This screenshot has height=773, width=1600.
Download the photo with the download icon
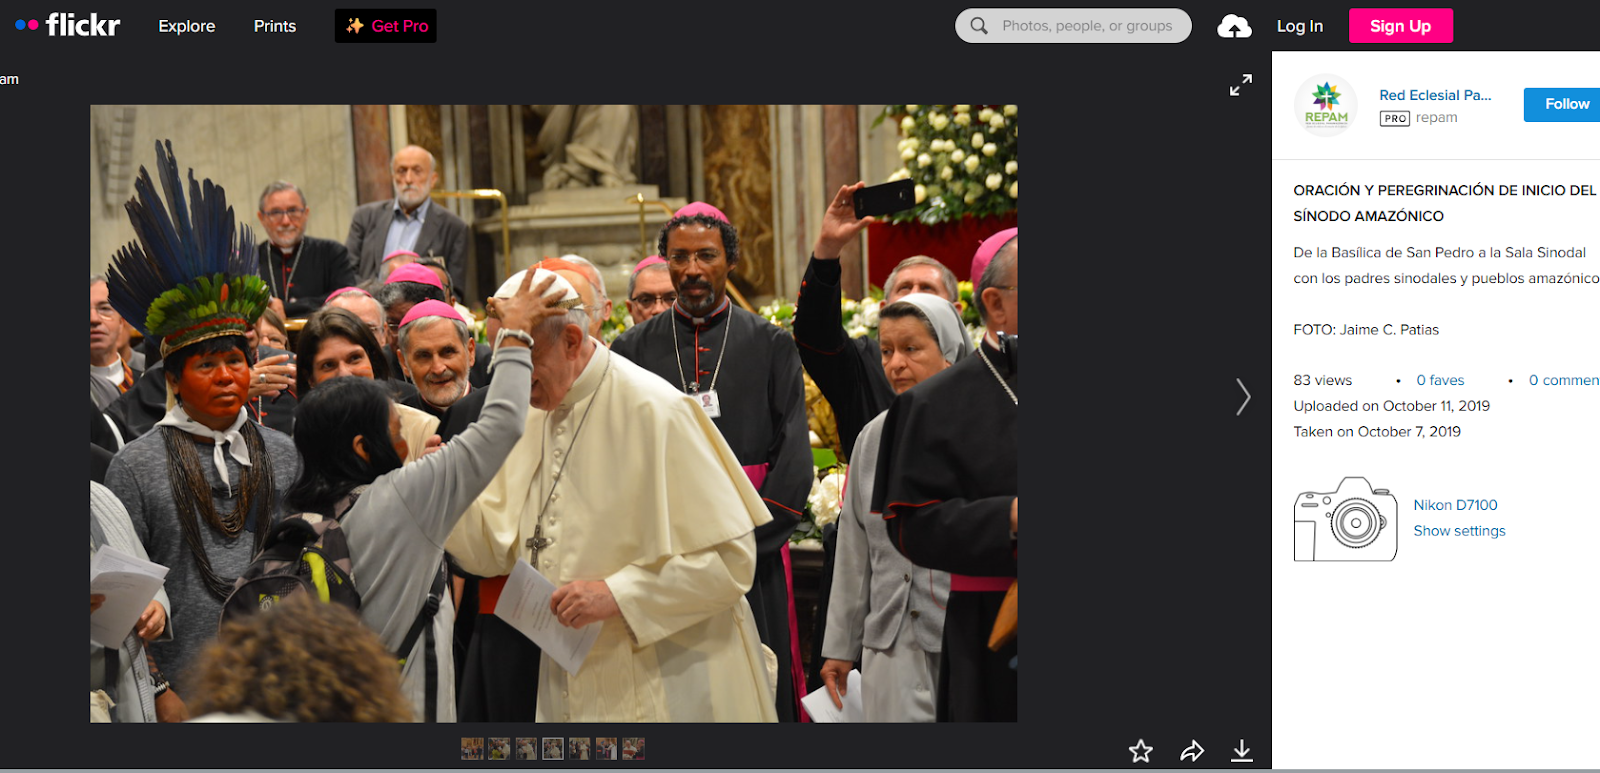[1242, 751]
